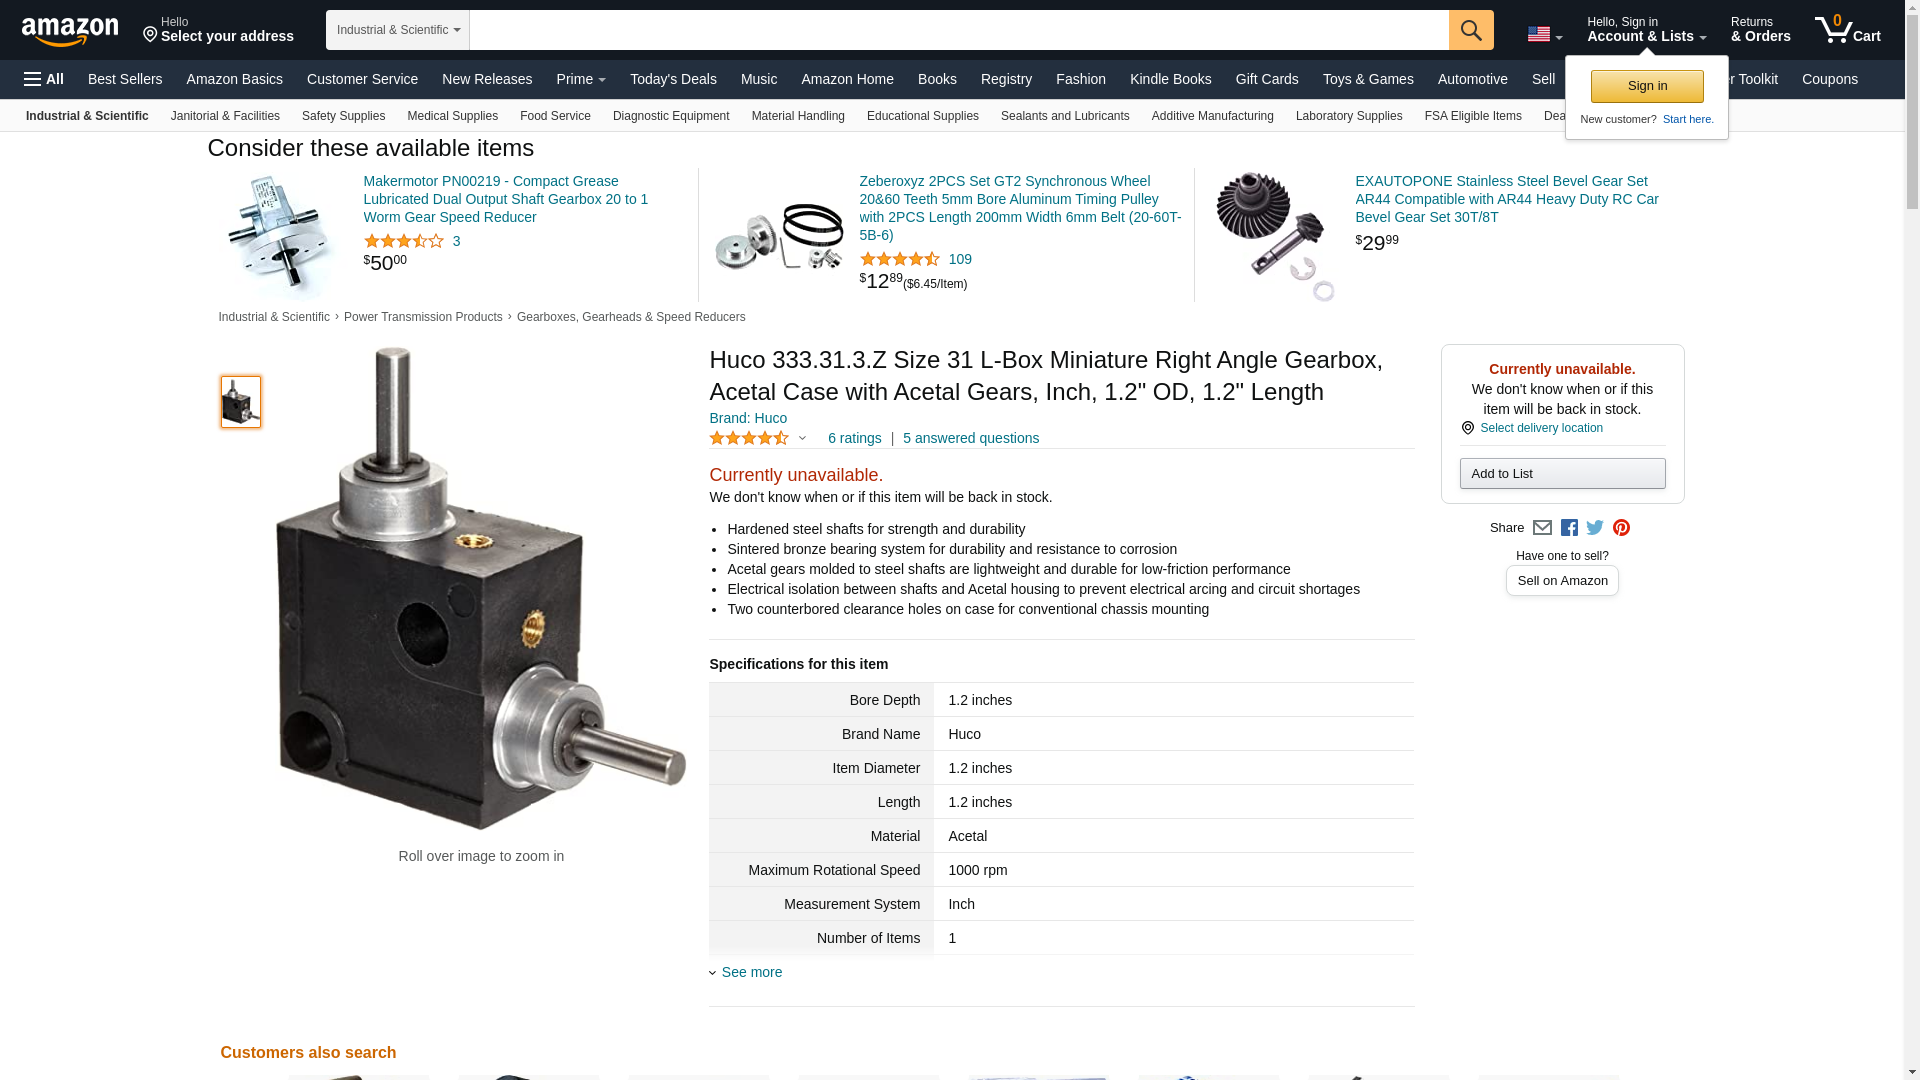This screenshot has height=1080, width=1920.
Task: Select the gearbox product thumbnail
Action: 241,402
